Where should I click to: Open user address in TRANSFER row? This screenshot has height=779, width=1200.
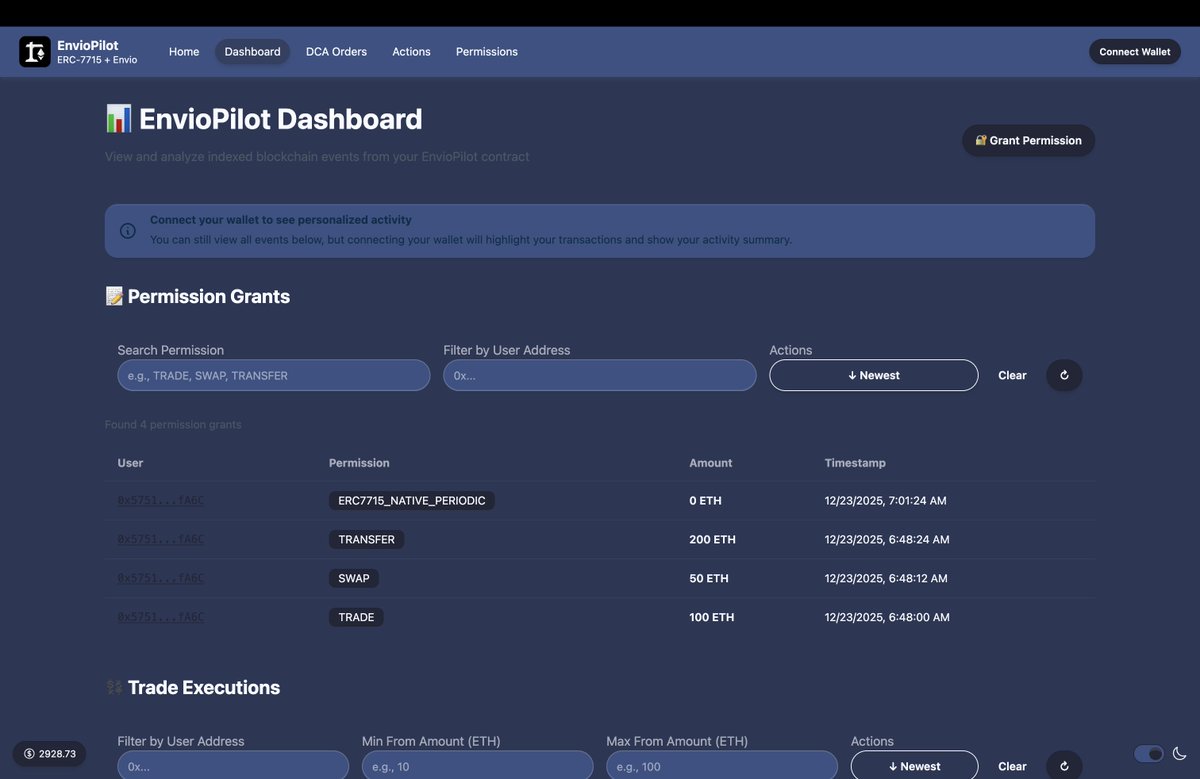pyautogui.click(x=160, y=540)
